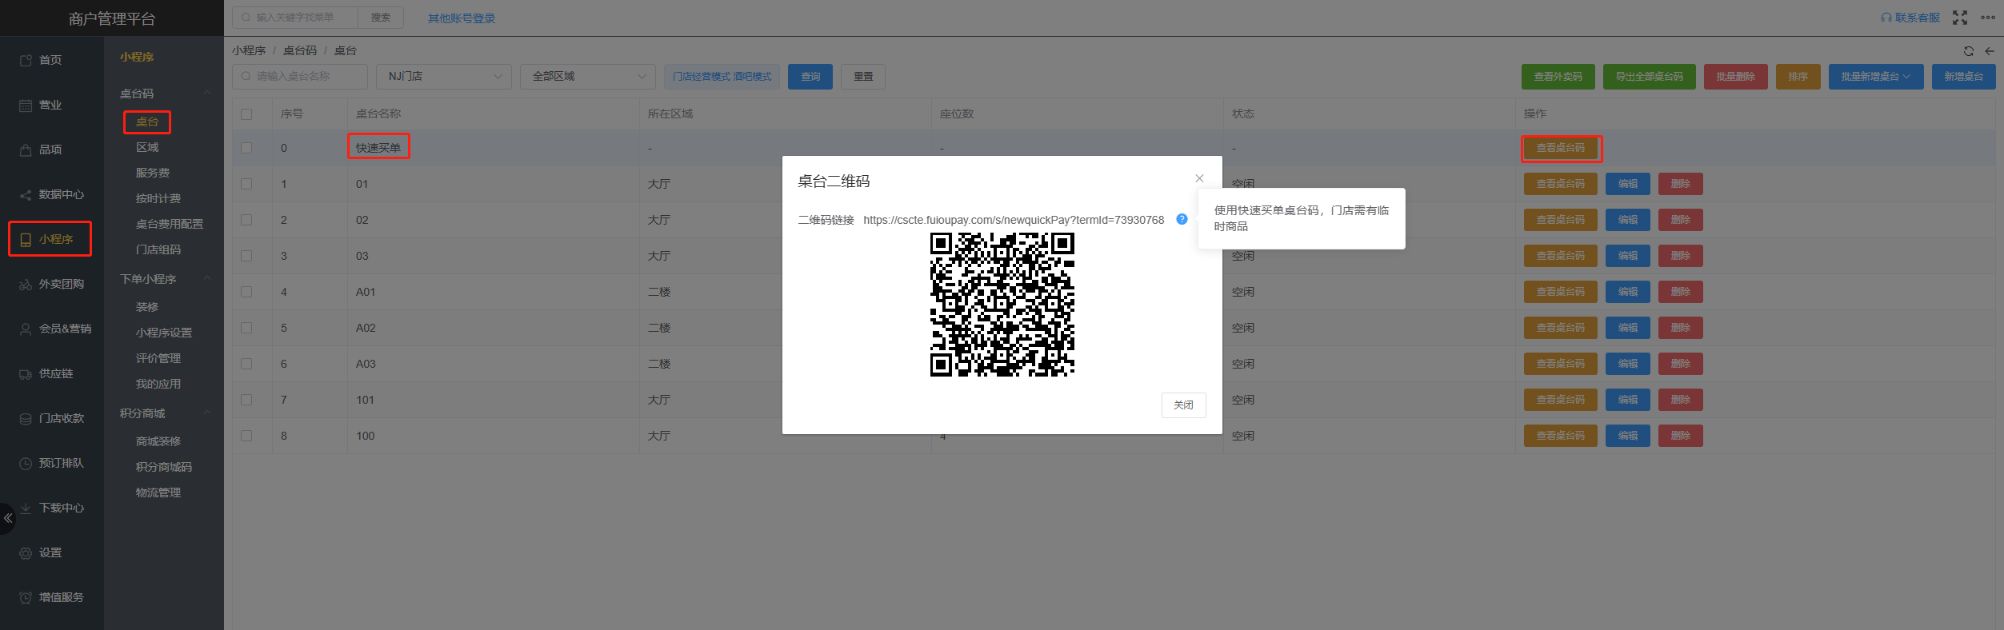Check the checkbox for table 02
This screenshot has height=630, width=2004.
tap(246, 220)
